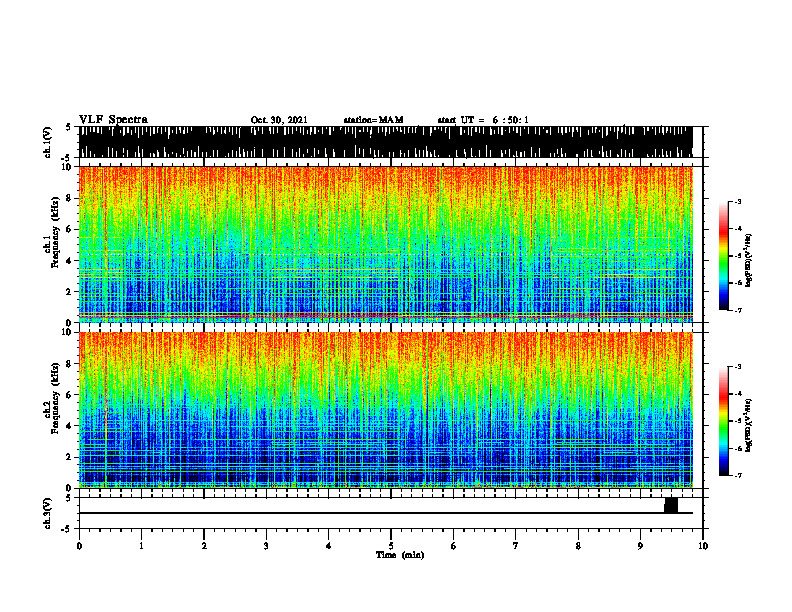Click the "-3" tick on ch.1 colorbar
Viewport: 792px width, 612px height.
point(738,201)
